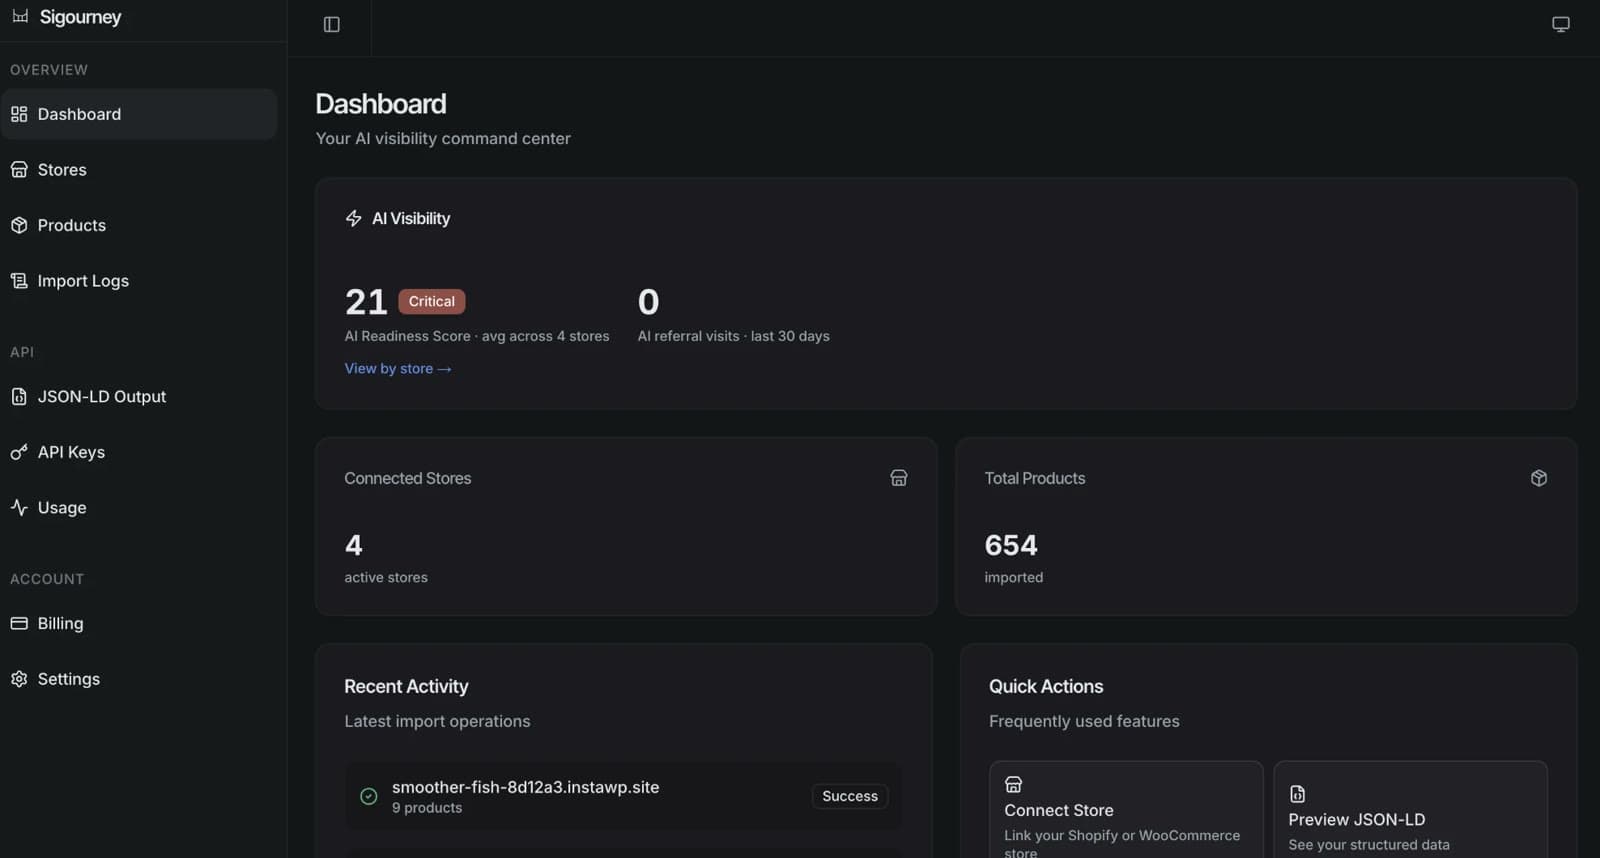The width and height of the screenshot is (1600, 858).
Task: Click the Billing card icon
Action: (x=19, y=623)
